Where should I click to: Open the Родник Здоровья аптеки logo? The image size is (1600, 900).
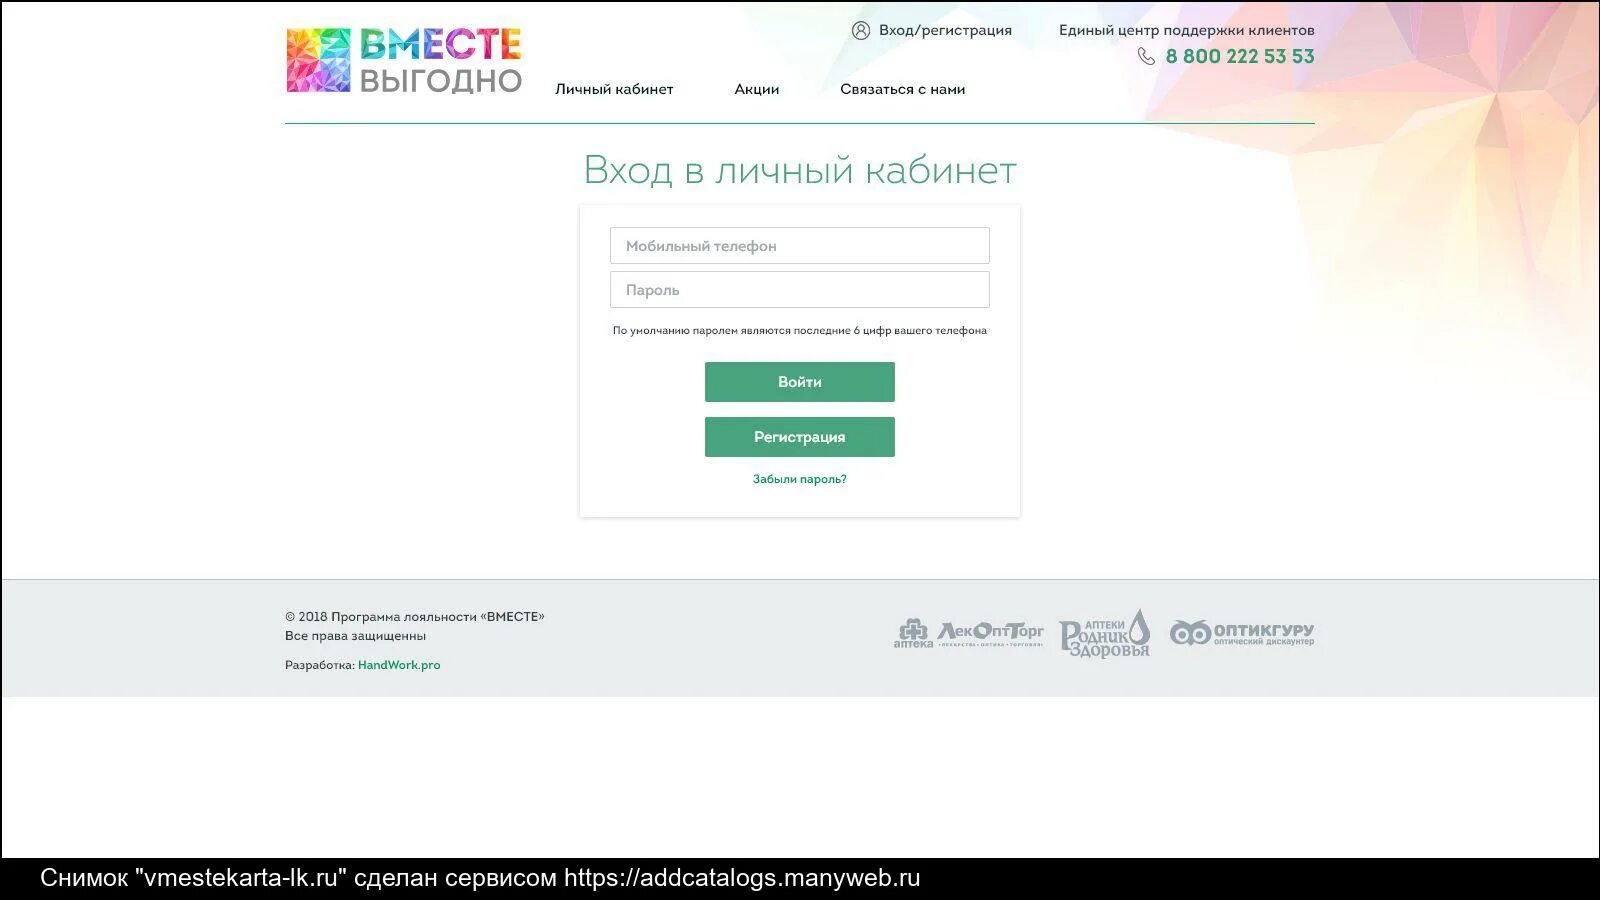[x=1105, y=633]
